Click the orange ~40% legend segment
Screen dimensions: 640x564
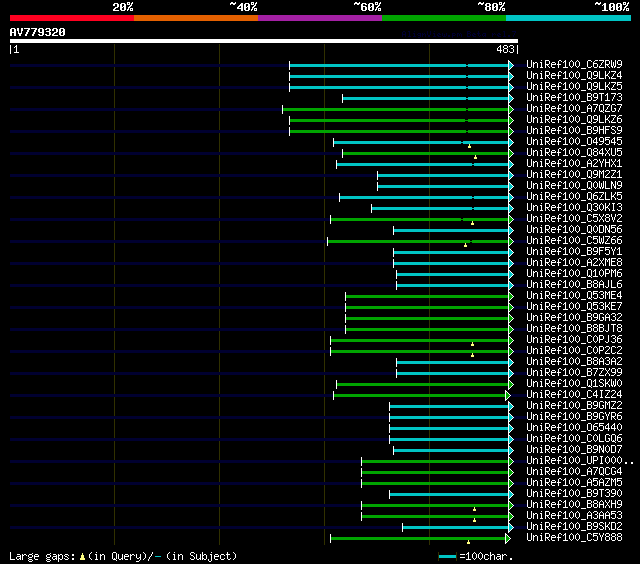196,18
